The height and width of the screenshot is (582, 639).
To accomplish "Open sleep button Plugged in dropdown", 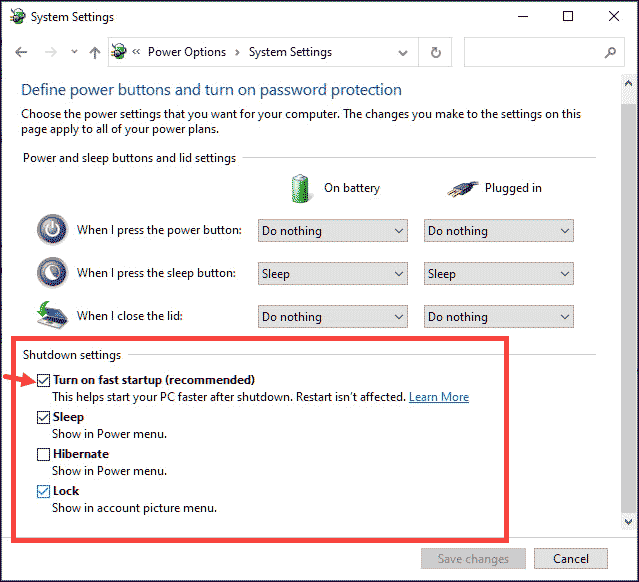I will [499, 274].
